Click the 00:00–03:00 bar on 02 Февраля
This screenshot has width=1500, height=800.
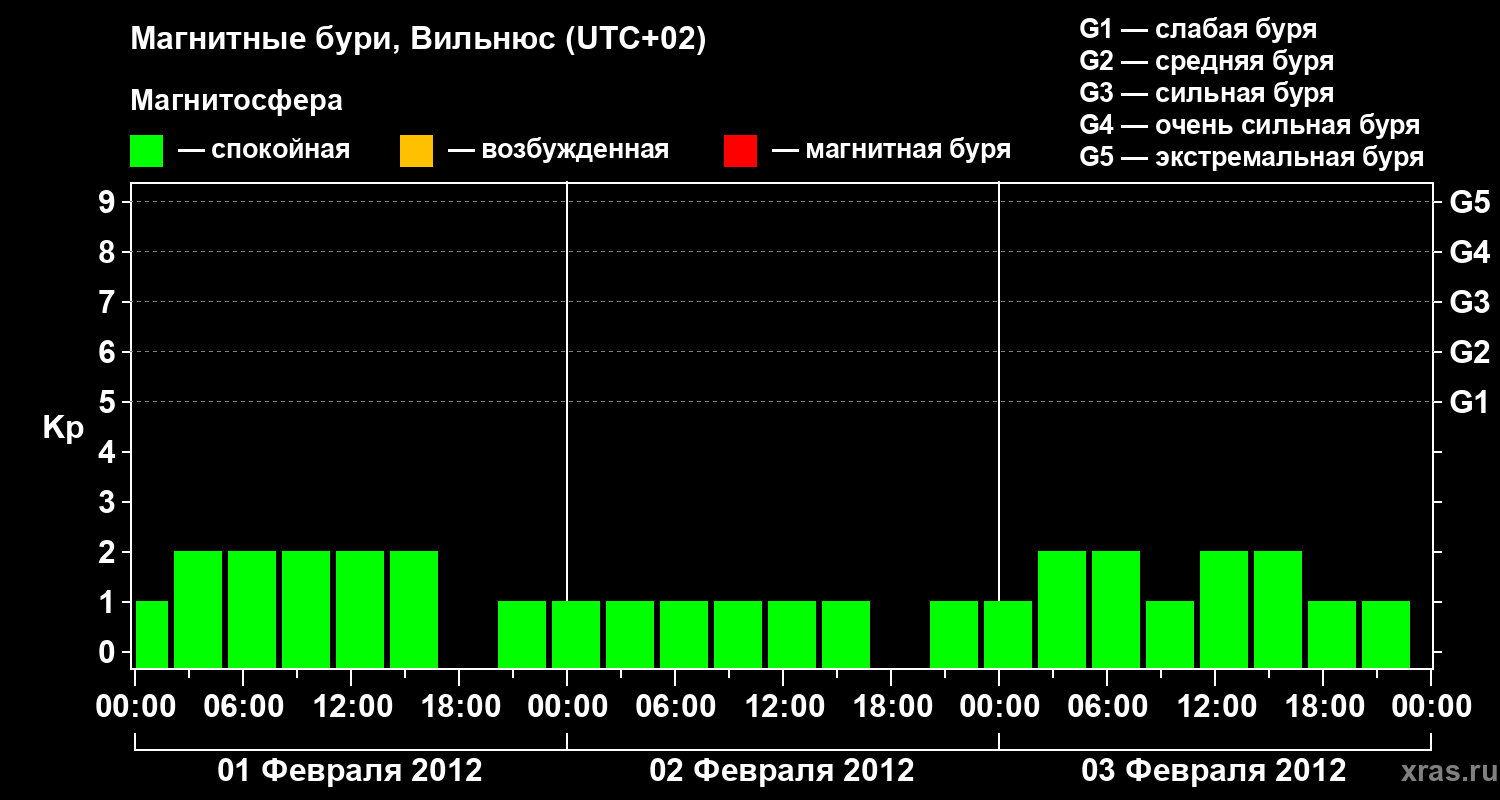[576, 634]
